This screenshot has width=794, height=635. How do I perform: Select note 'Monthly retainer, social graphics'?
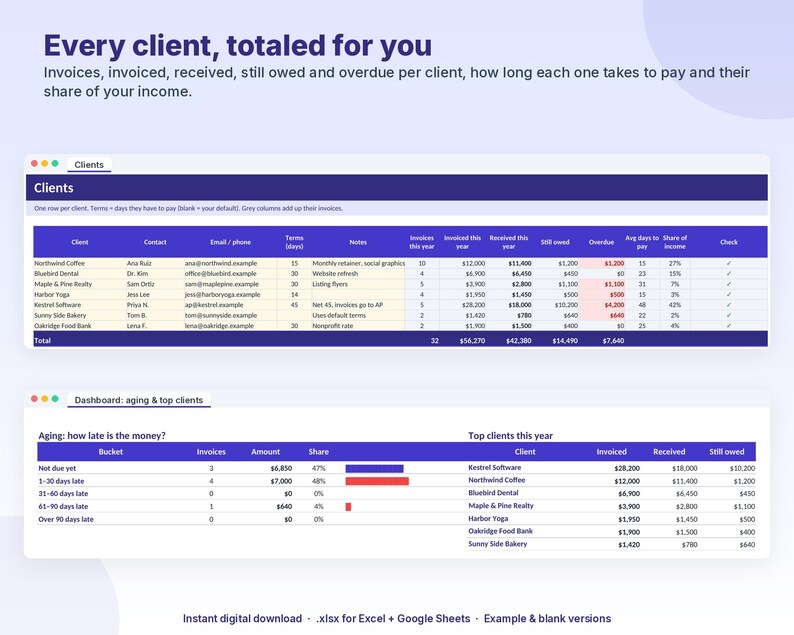tap(359, 263)
